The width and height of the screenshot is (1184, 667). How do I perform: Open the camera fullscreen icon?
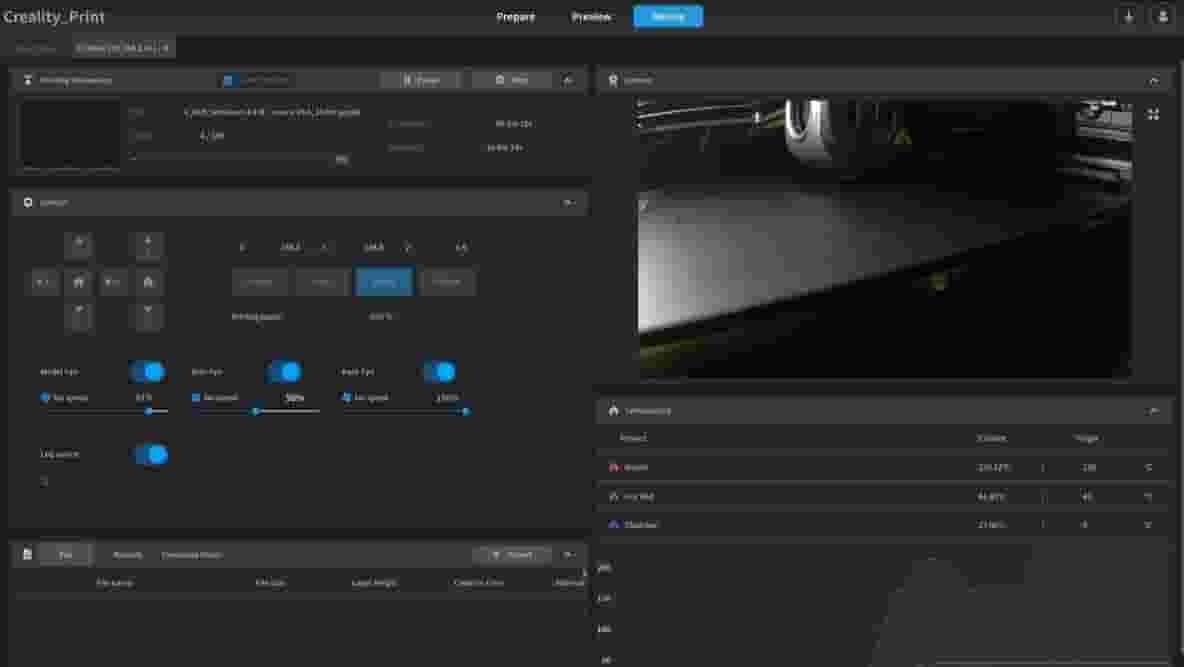[1152, 114]
